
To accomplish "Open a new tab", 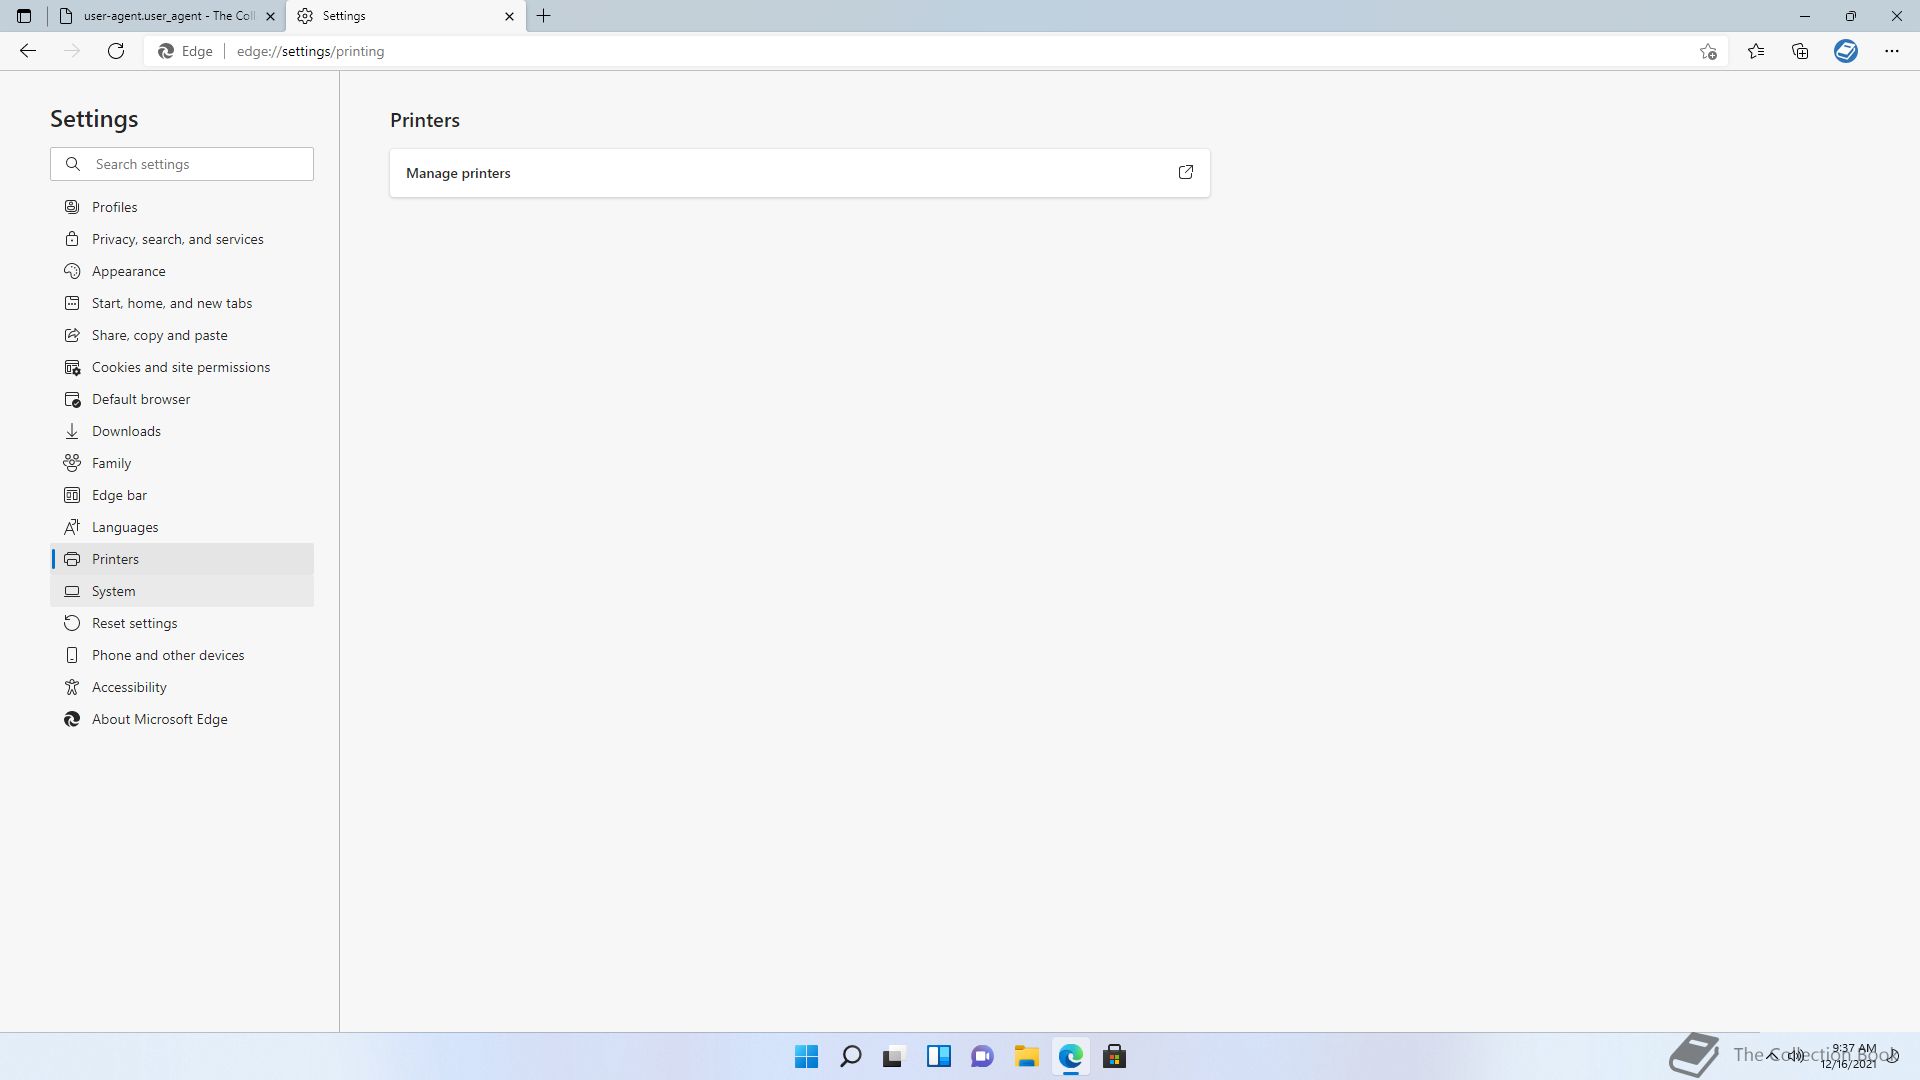I will pos(544,16).
